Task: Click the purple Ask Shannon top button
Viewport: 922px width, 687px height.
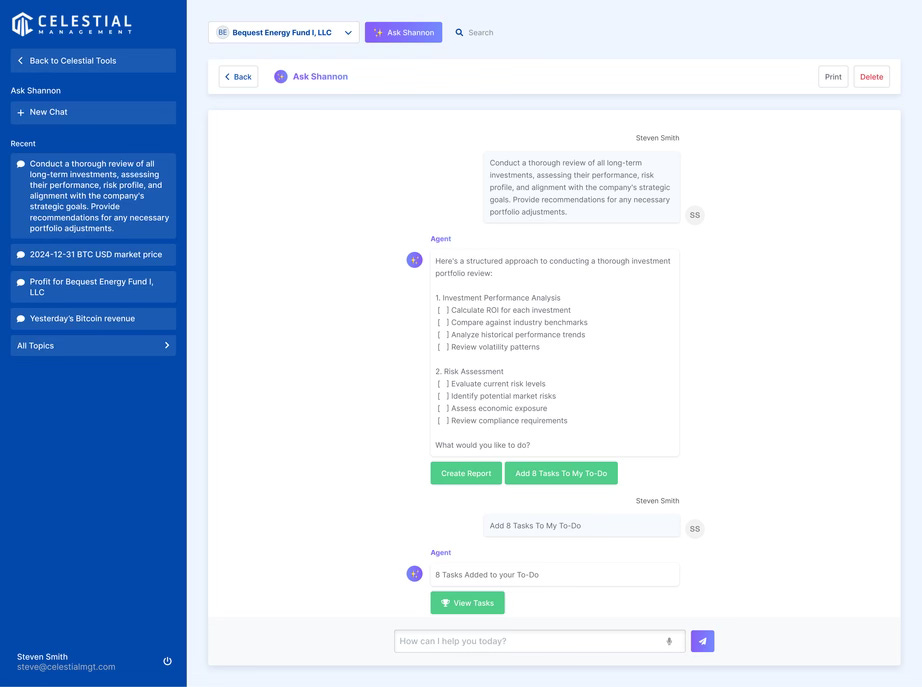Action: pos(403,32)
